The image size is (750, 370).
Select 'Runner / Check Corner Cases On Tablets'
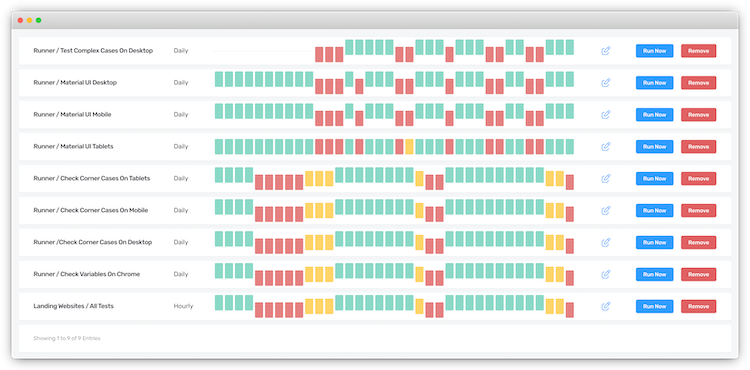coord(92,178)
